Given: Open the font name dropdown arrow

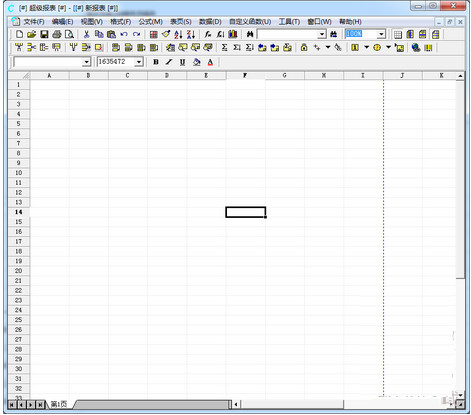Looking at the screenshot, I should pos(86,62).
